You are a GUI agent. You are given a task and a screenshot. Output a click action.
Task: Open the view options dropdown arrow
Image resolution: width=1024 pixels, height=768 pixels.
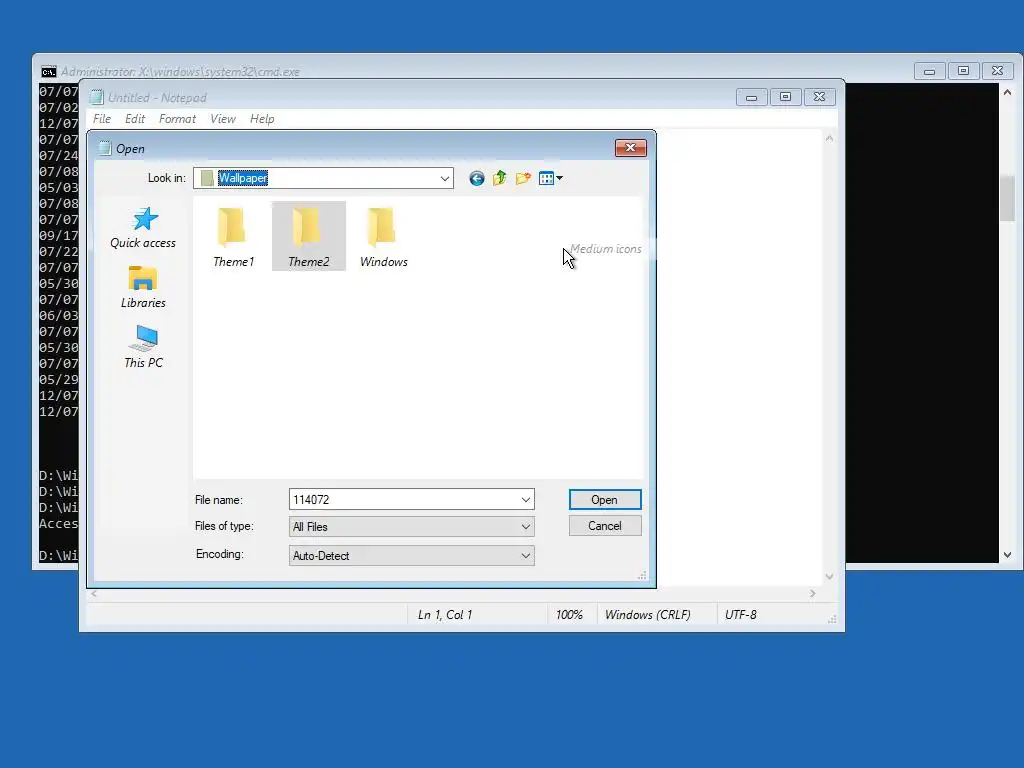pos(560,178)
